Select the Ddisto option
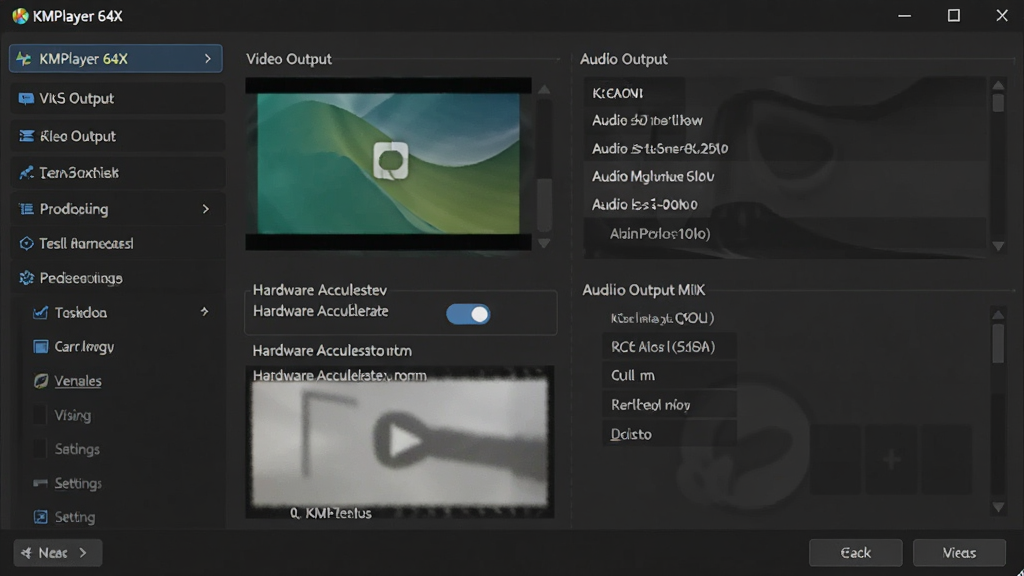Viewport: 1024px width, 576px height. point(669,434)
